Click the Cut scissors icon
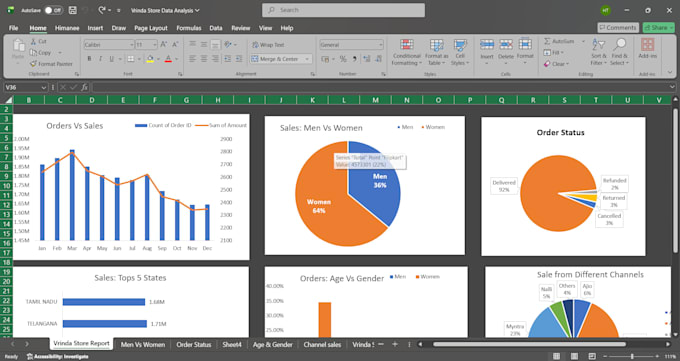Viewport: 680px width, 361px height. pos(33,41)
